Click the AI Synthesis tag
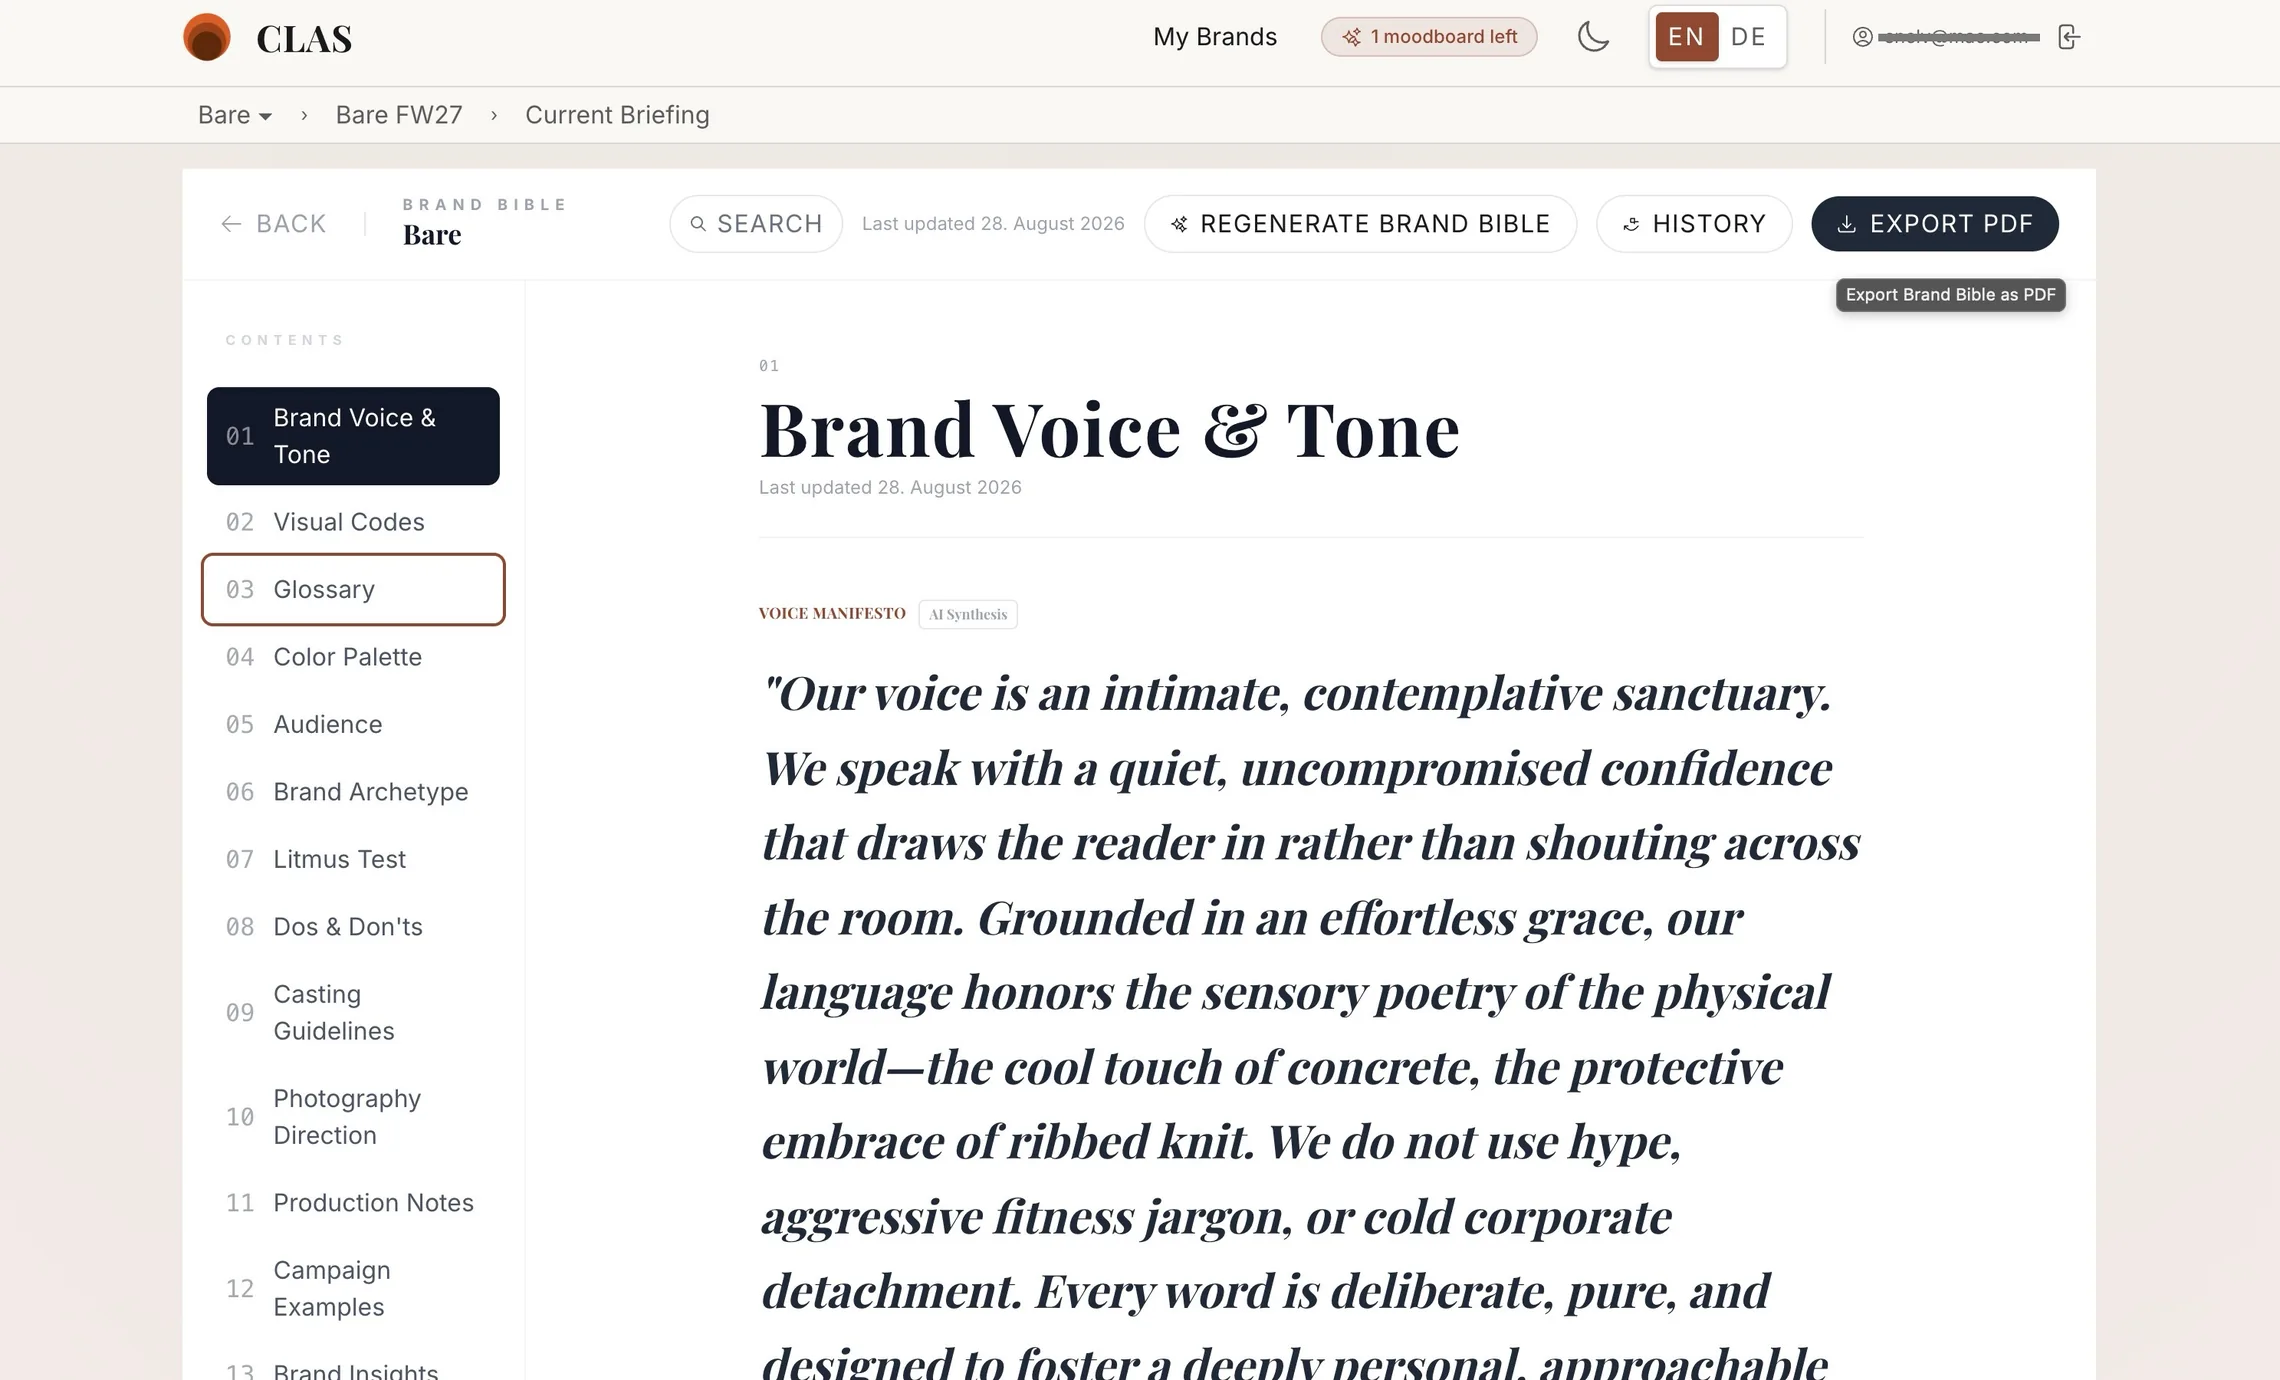 (968, 614)
